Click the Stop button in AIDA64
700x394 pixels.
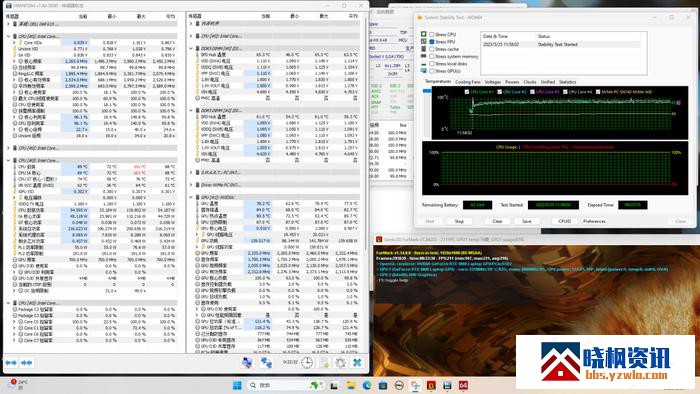tap(459, 221)
